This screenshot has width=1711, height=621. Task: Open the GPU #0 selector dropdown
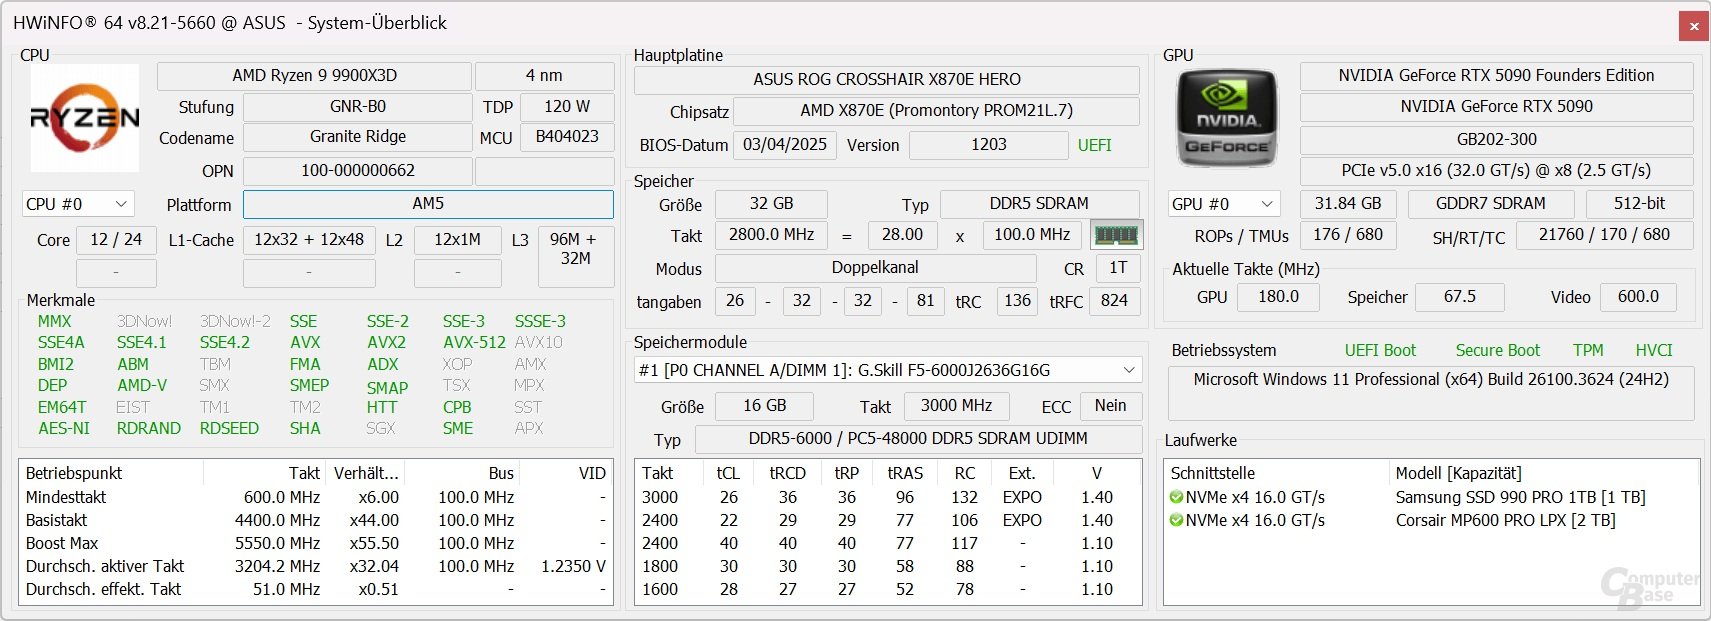pos(1224,204)
